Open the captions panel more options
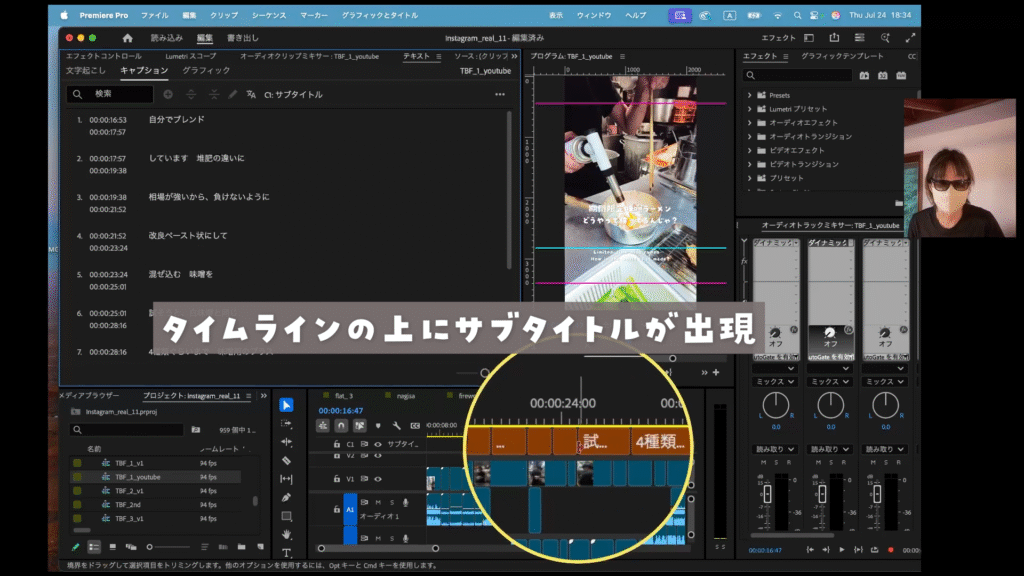 (500, 95)
